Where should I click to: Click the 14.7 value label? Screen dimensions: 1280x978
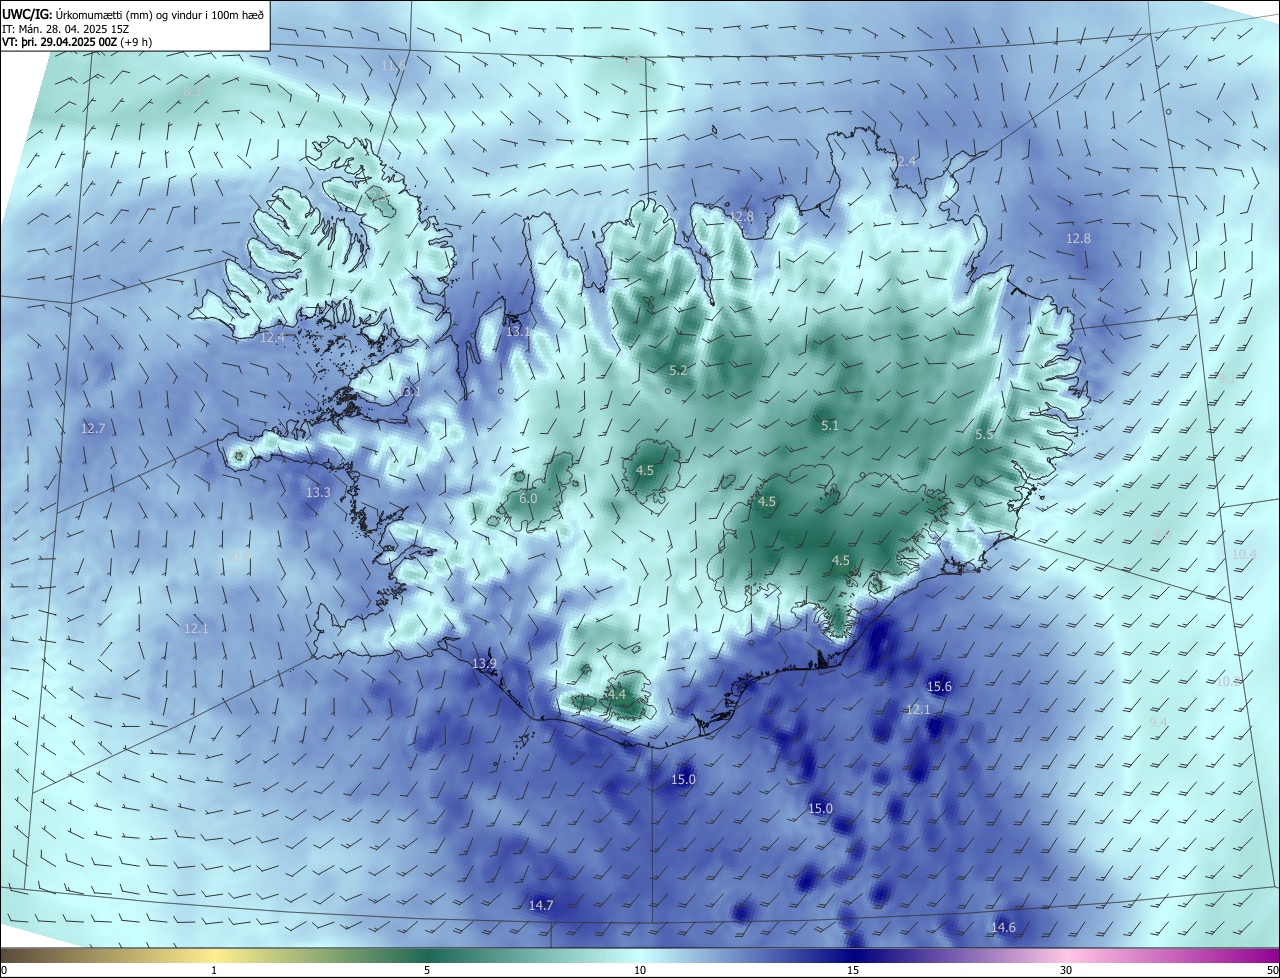click(541, 906)
